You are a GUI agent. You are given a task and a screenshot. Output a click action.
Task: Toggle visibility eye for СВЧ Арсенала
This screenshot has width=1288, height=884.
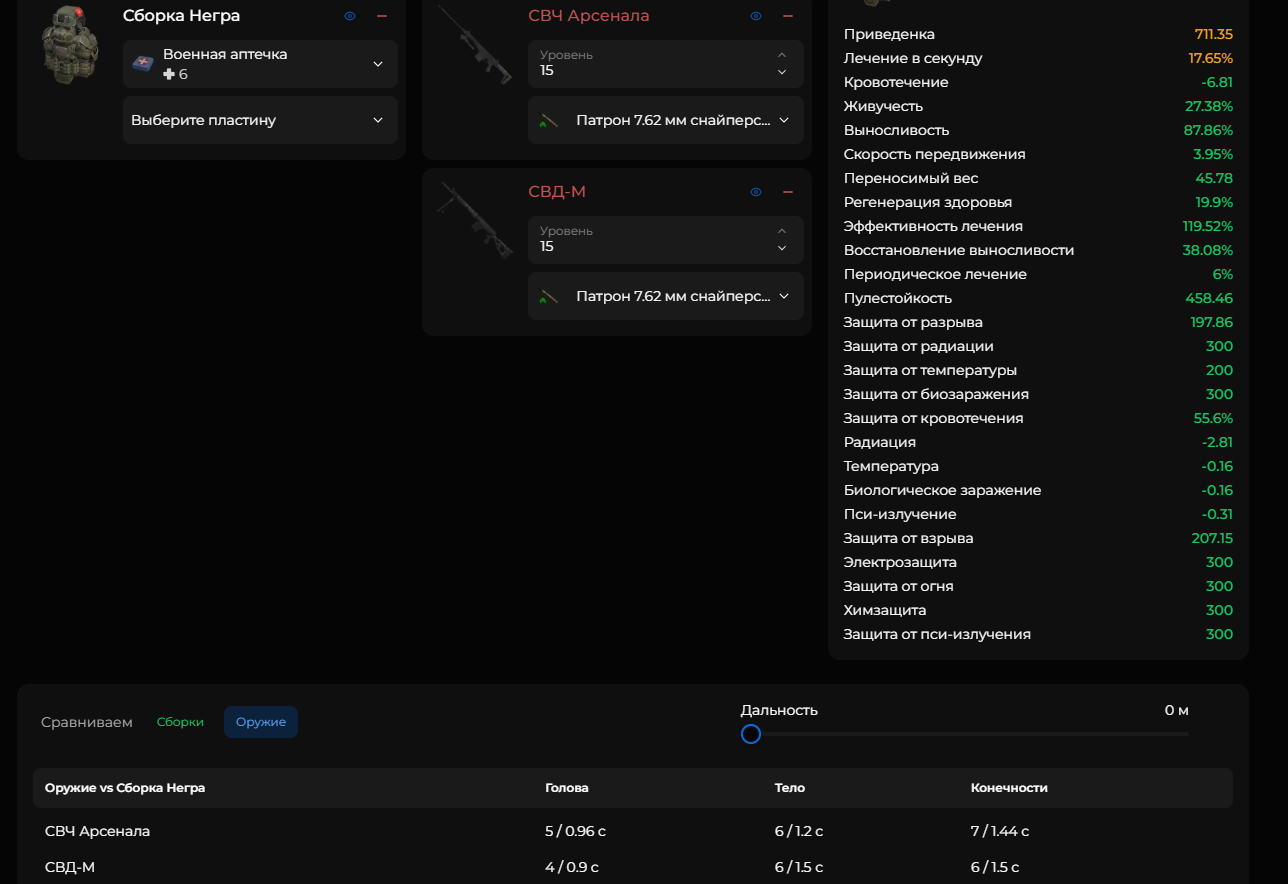[x=756, y=16]
